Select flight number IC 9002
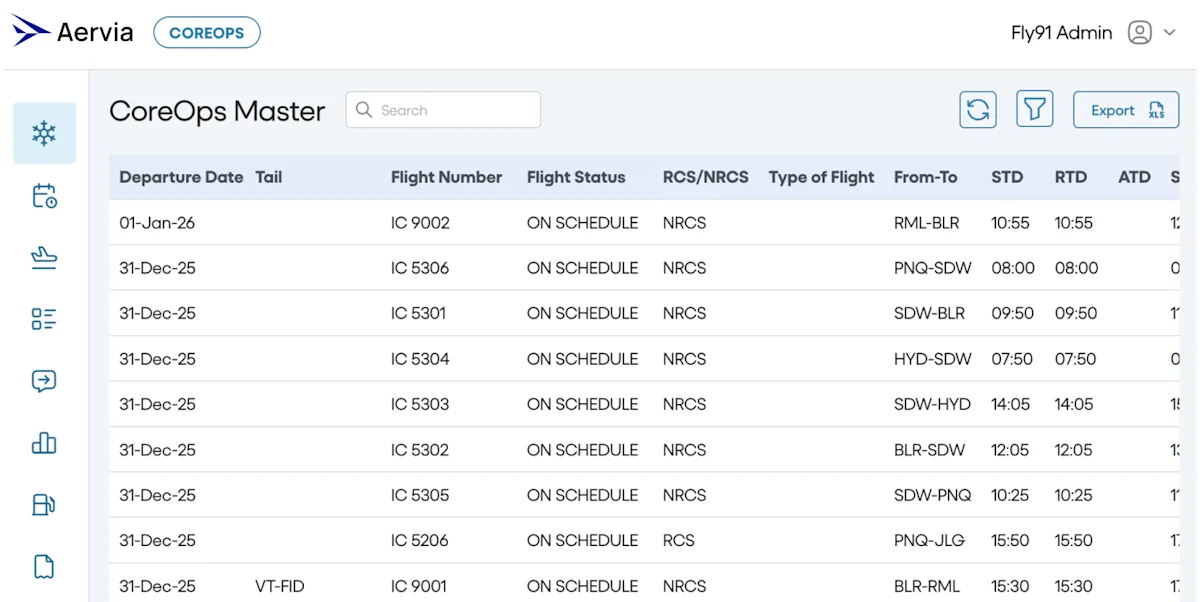The width and height of the screenshot is (1200, 602). 420,223
